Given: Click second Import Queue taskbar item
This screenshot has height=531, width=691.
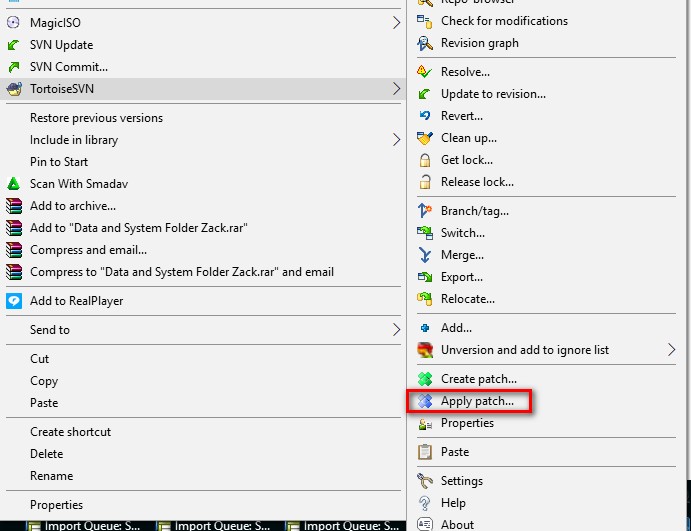Looking at the screenshot, I should click(213, 526).
